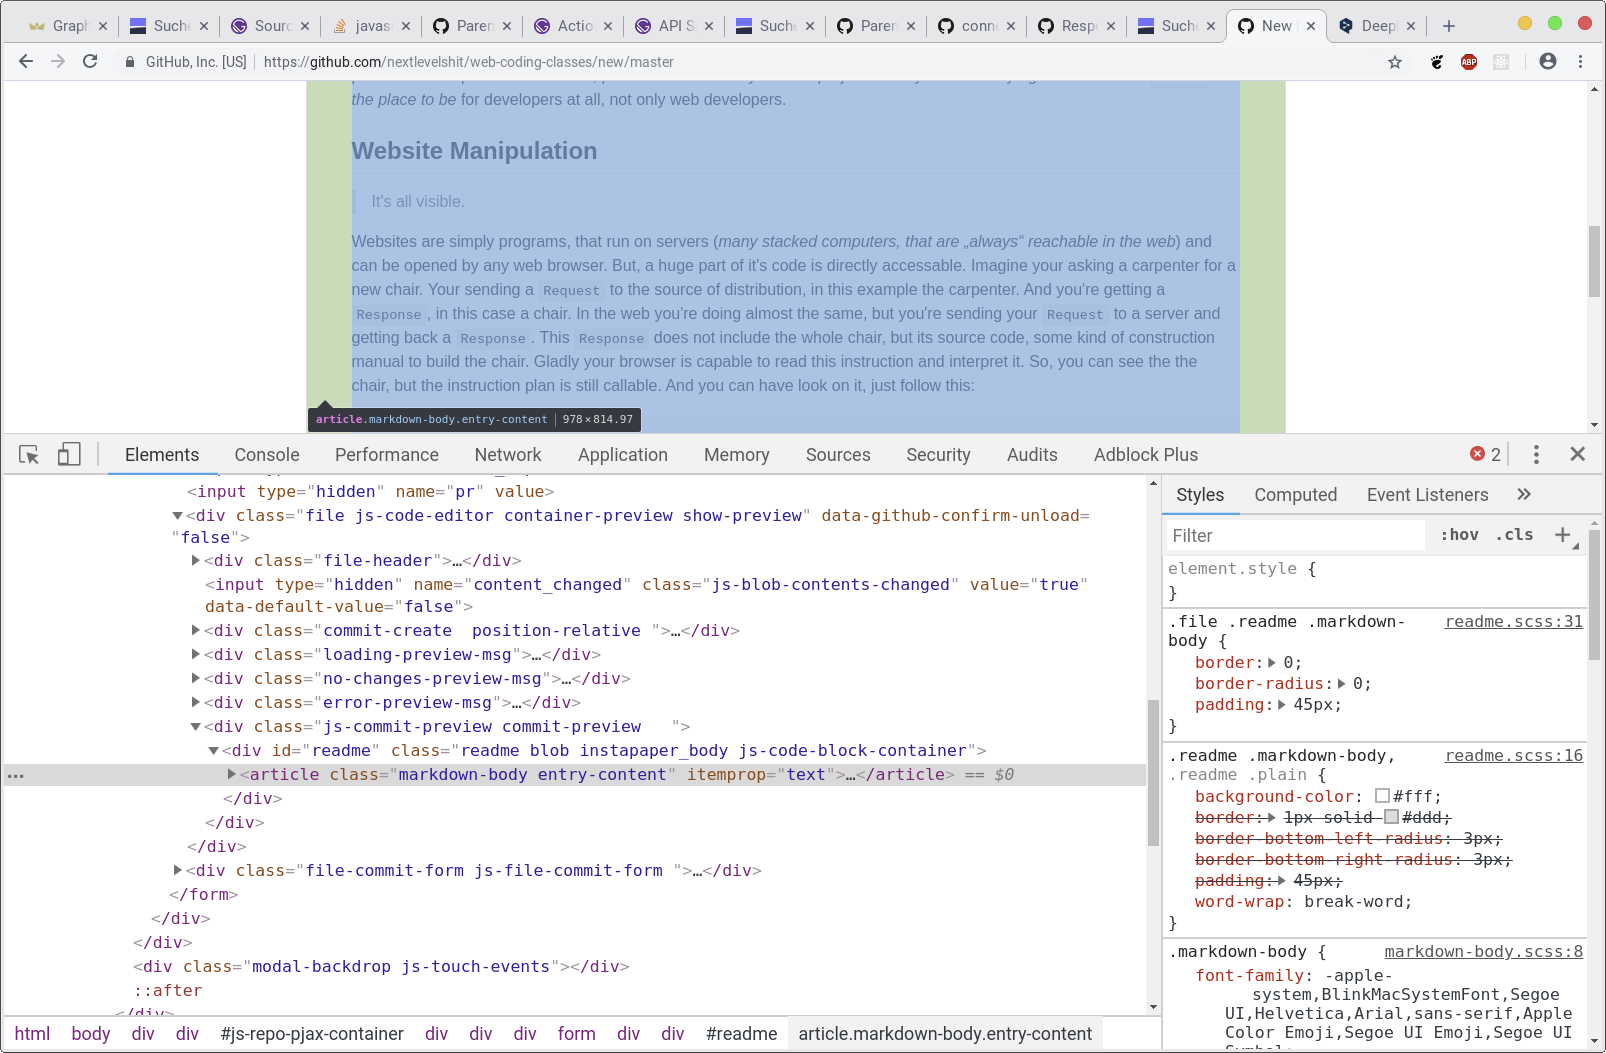Toggle the device toolbar icon

69,455
